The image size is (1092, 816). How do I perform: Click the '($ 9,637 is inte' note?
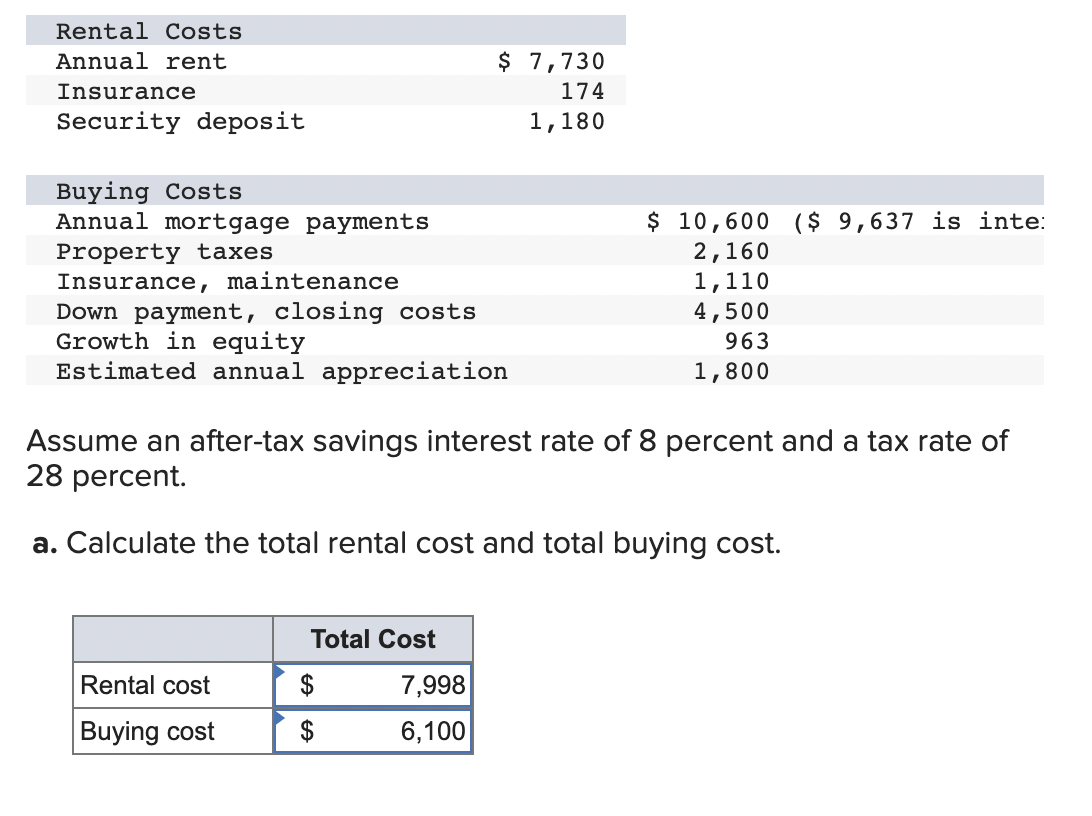(x=919, y=221)
